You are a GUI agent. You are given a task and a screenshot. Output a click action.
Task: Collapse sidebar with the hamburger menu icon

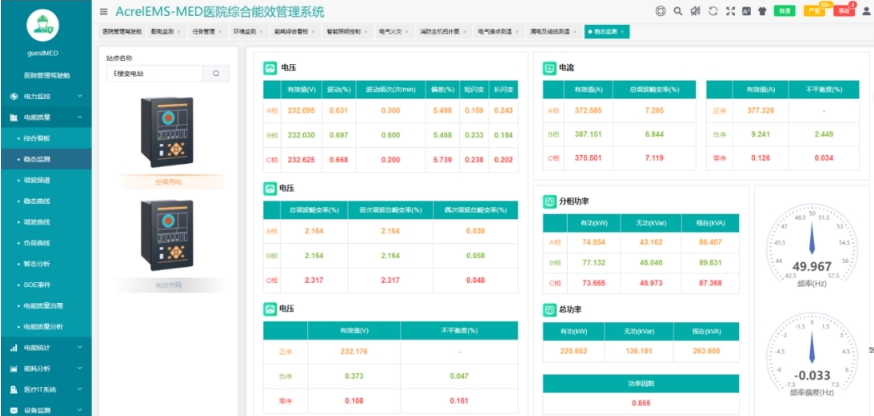coord(104,12)
